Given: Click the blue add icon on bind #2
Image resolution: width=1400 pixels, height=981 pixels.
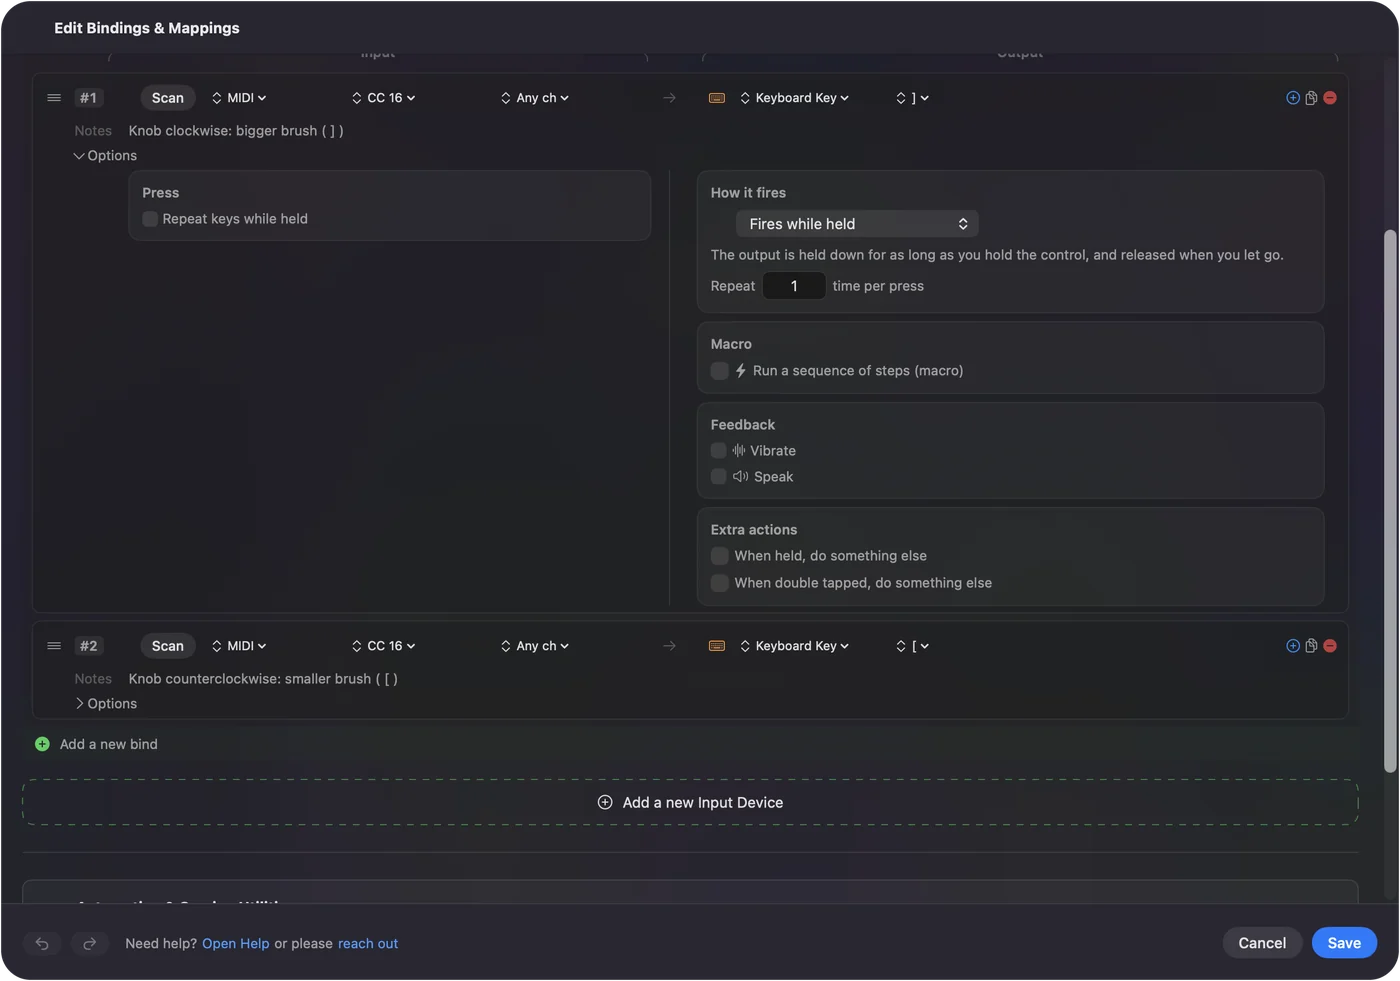Looking at the screenshot, I should tap(1293, 646).
